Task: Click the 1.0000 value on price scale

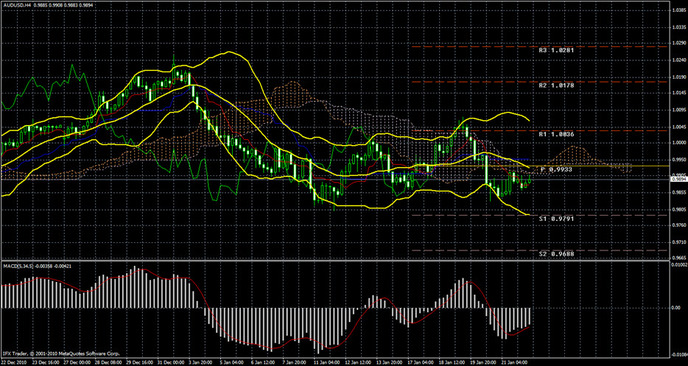Action: [678, 143]
